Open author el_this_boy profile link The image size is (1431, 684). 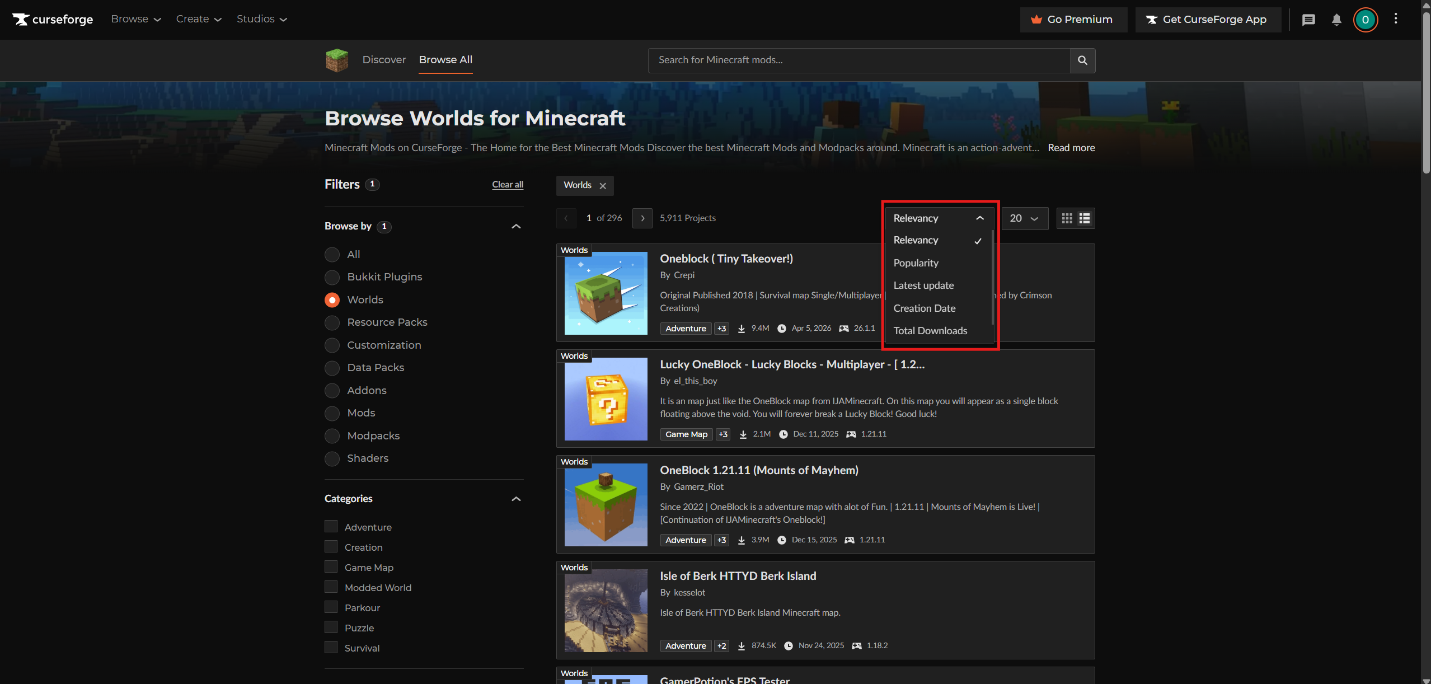pos(696,381)
